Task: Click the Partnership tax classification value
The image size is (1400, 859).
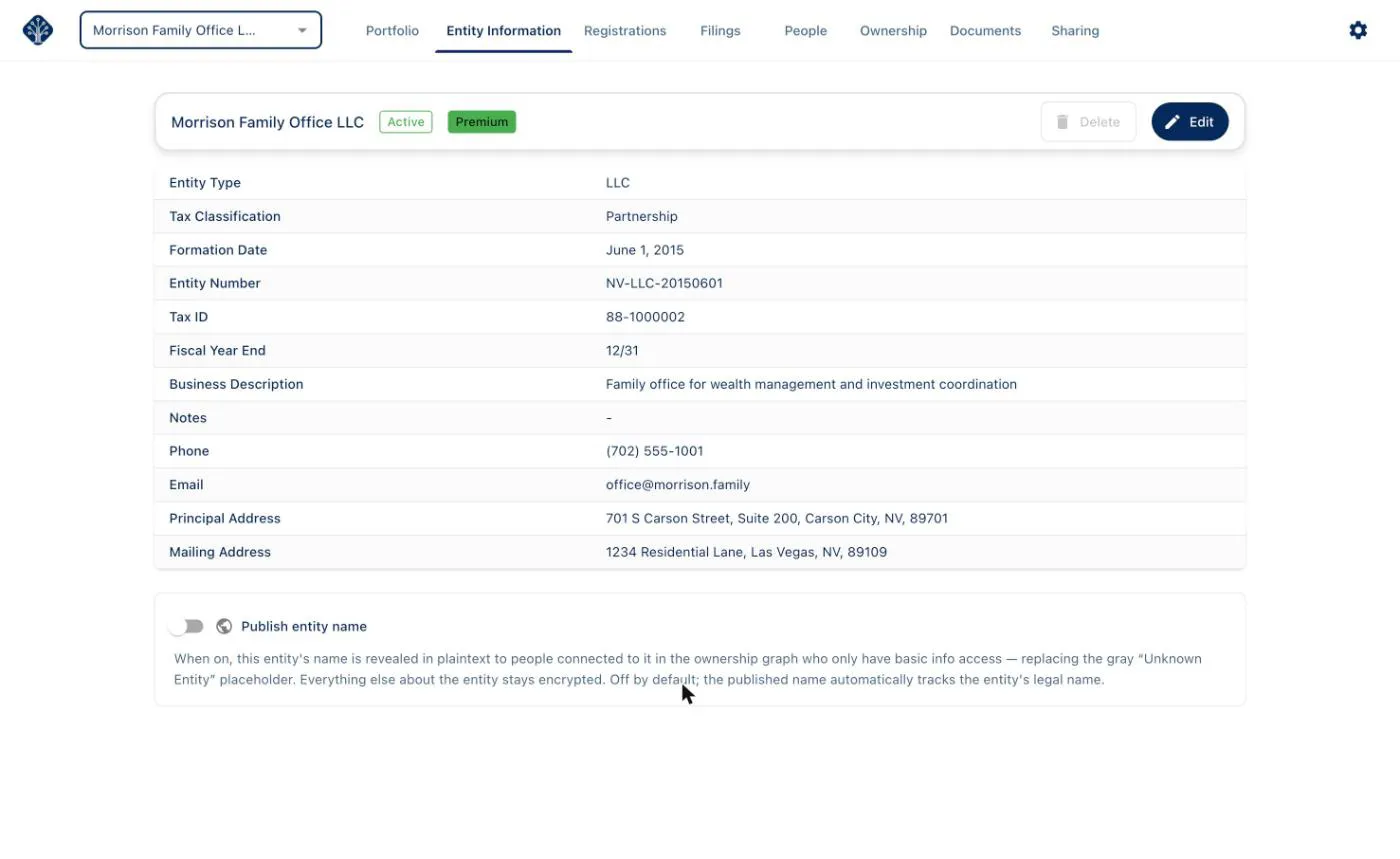Action: coord(641,216)
